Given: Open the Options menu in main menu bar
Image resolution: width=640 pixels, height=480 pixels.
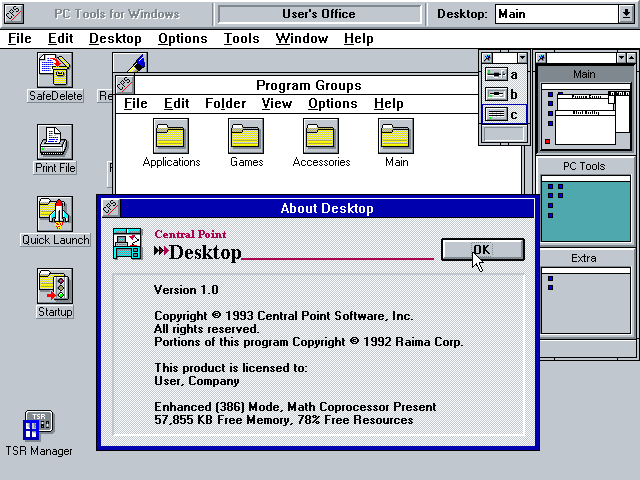Looking at the screenshot, I should (182, 38).
